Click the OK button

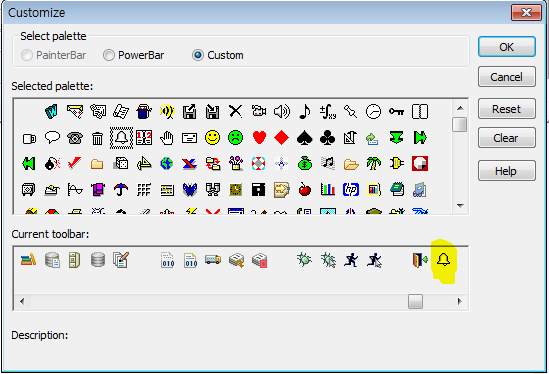pos(507,47)
